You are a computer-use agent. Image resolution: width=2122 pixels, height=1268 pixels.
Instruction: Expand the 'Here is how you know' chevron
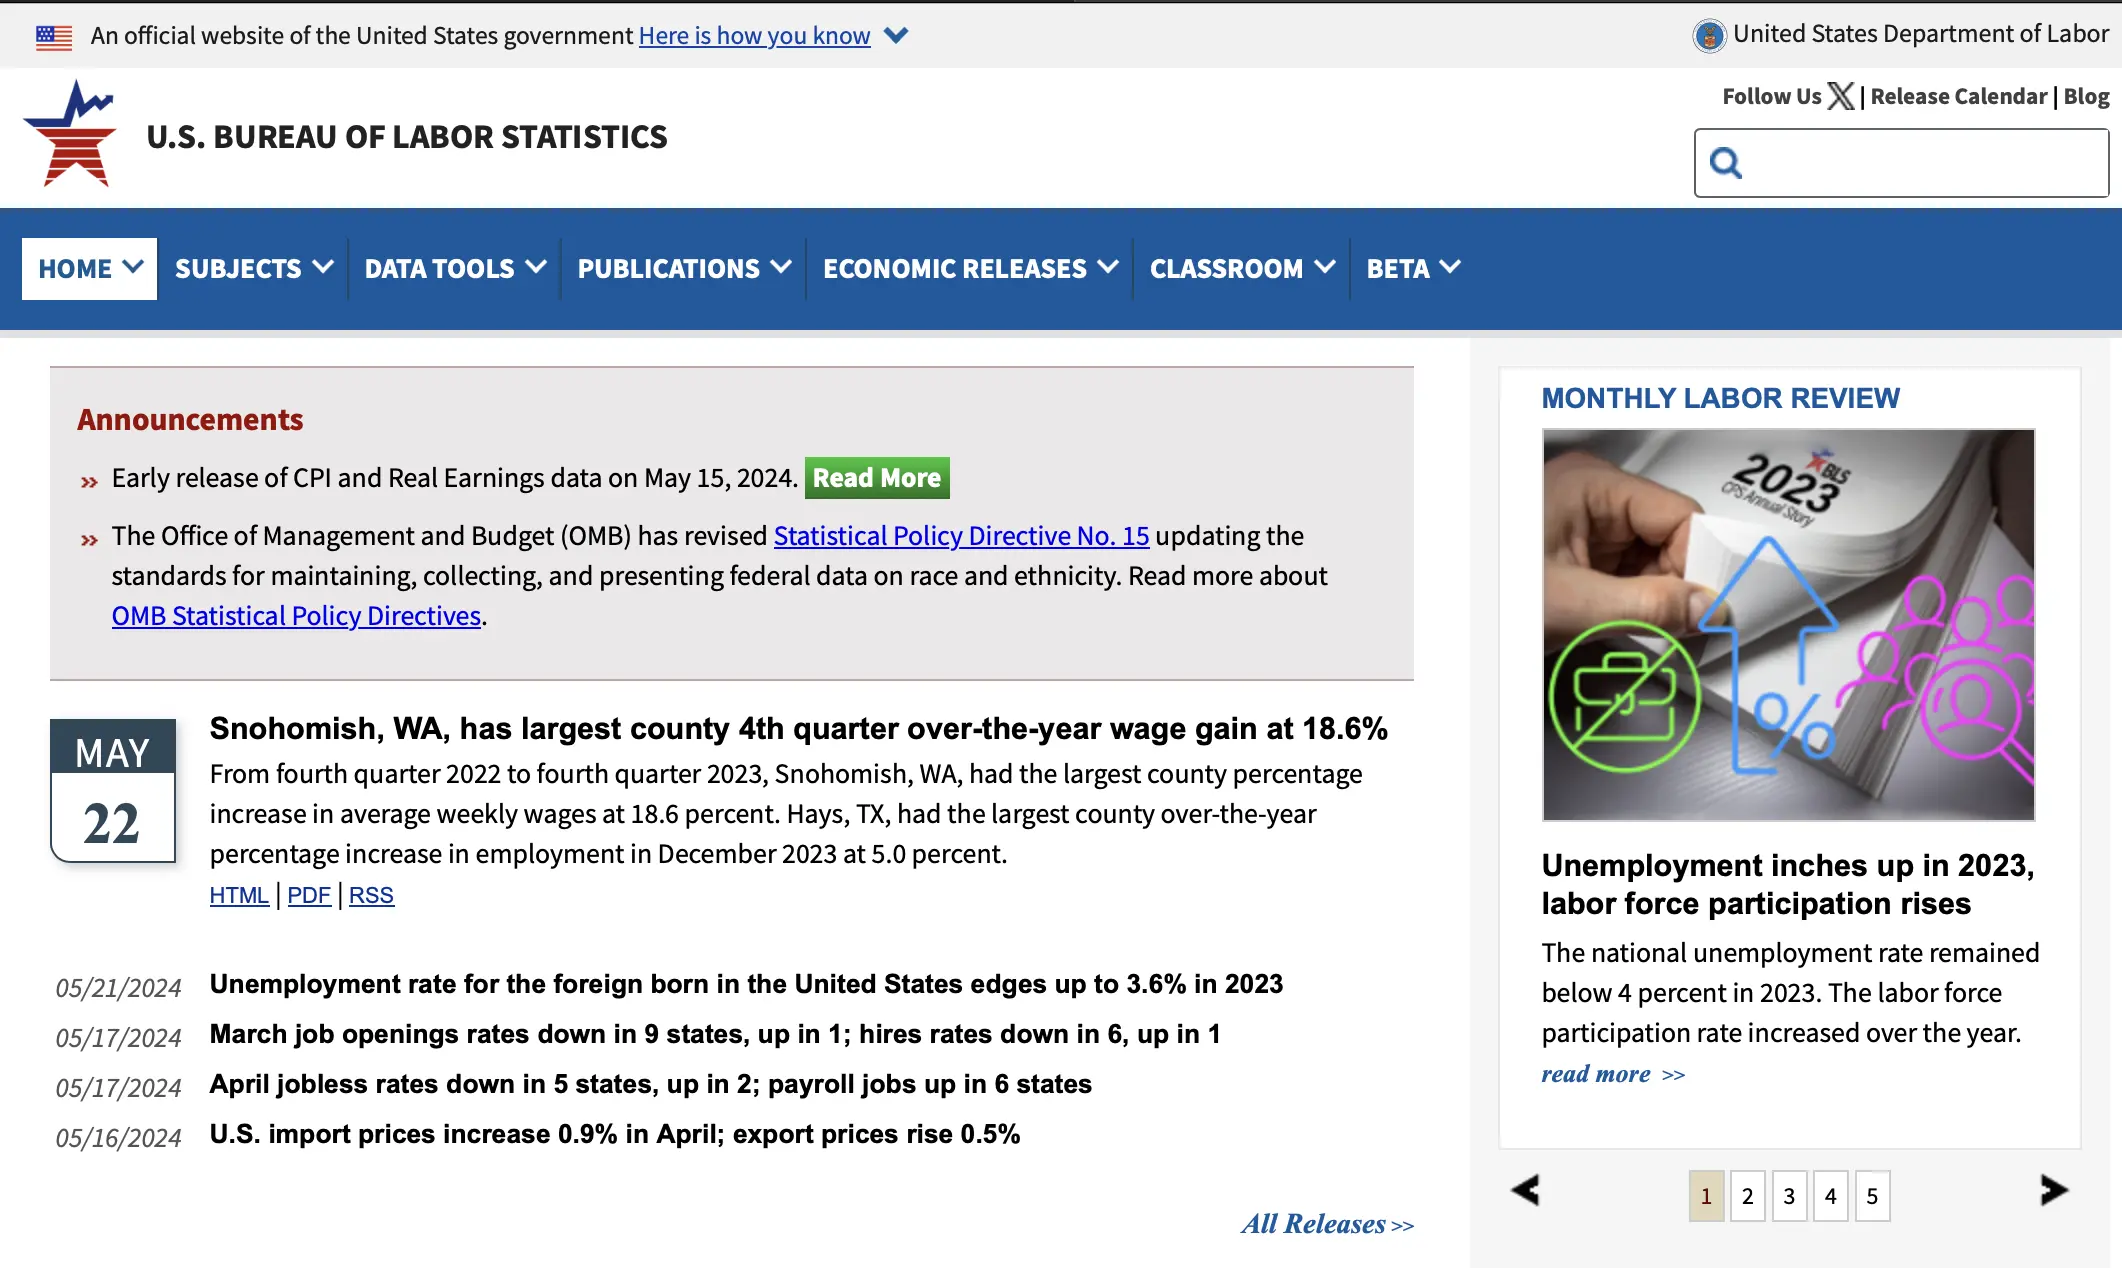tap(896, 36)
